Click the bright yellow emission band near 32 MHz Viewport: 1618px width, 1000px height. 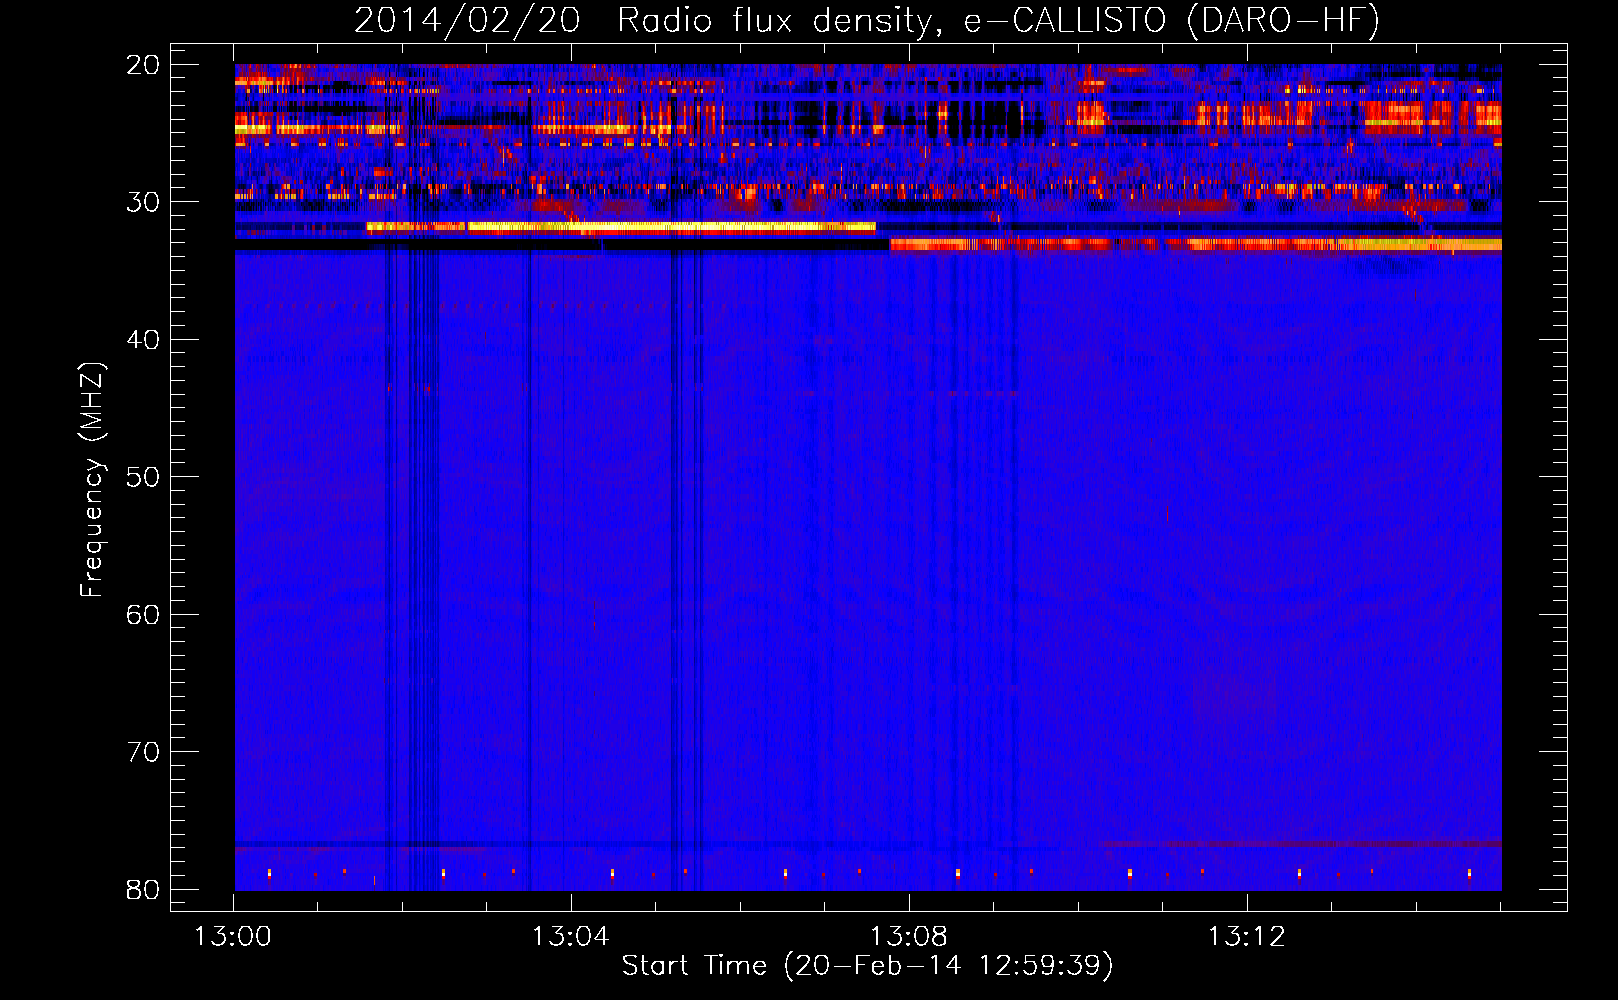pos(621,227)
